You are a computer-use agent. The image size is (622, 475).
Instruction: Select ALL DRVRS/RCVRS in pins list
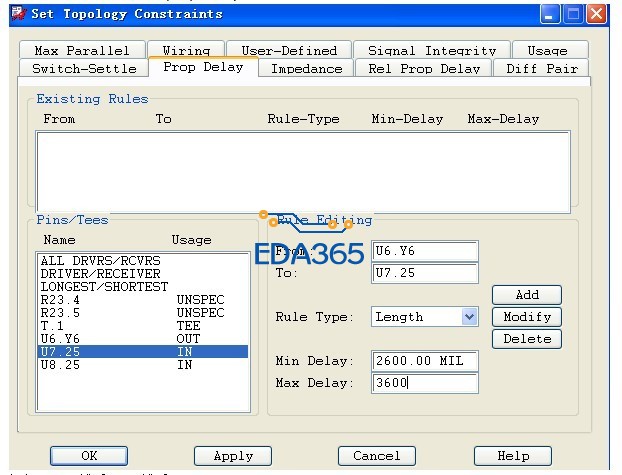(143, 261)
